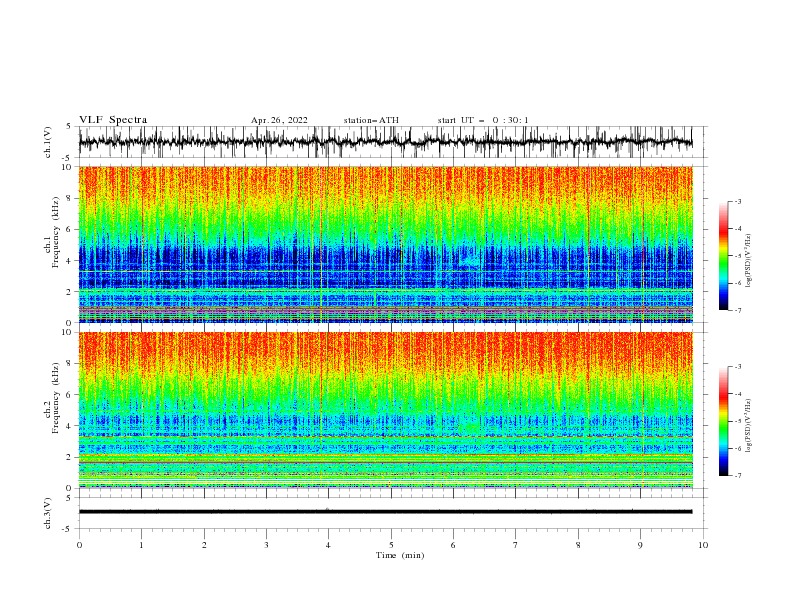Click the time axis tick label "9"
The height and width of the screenshot is (612, 792).
pyautogui.click(x=640, y=545)
